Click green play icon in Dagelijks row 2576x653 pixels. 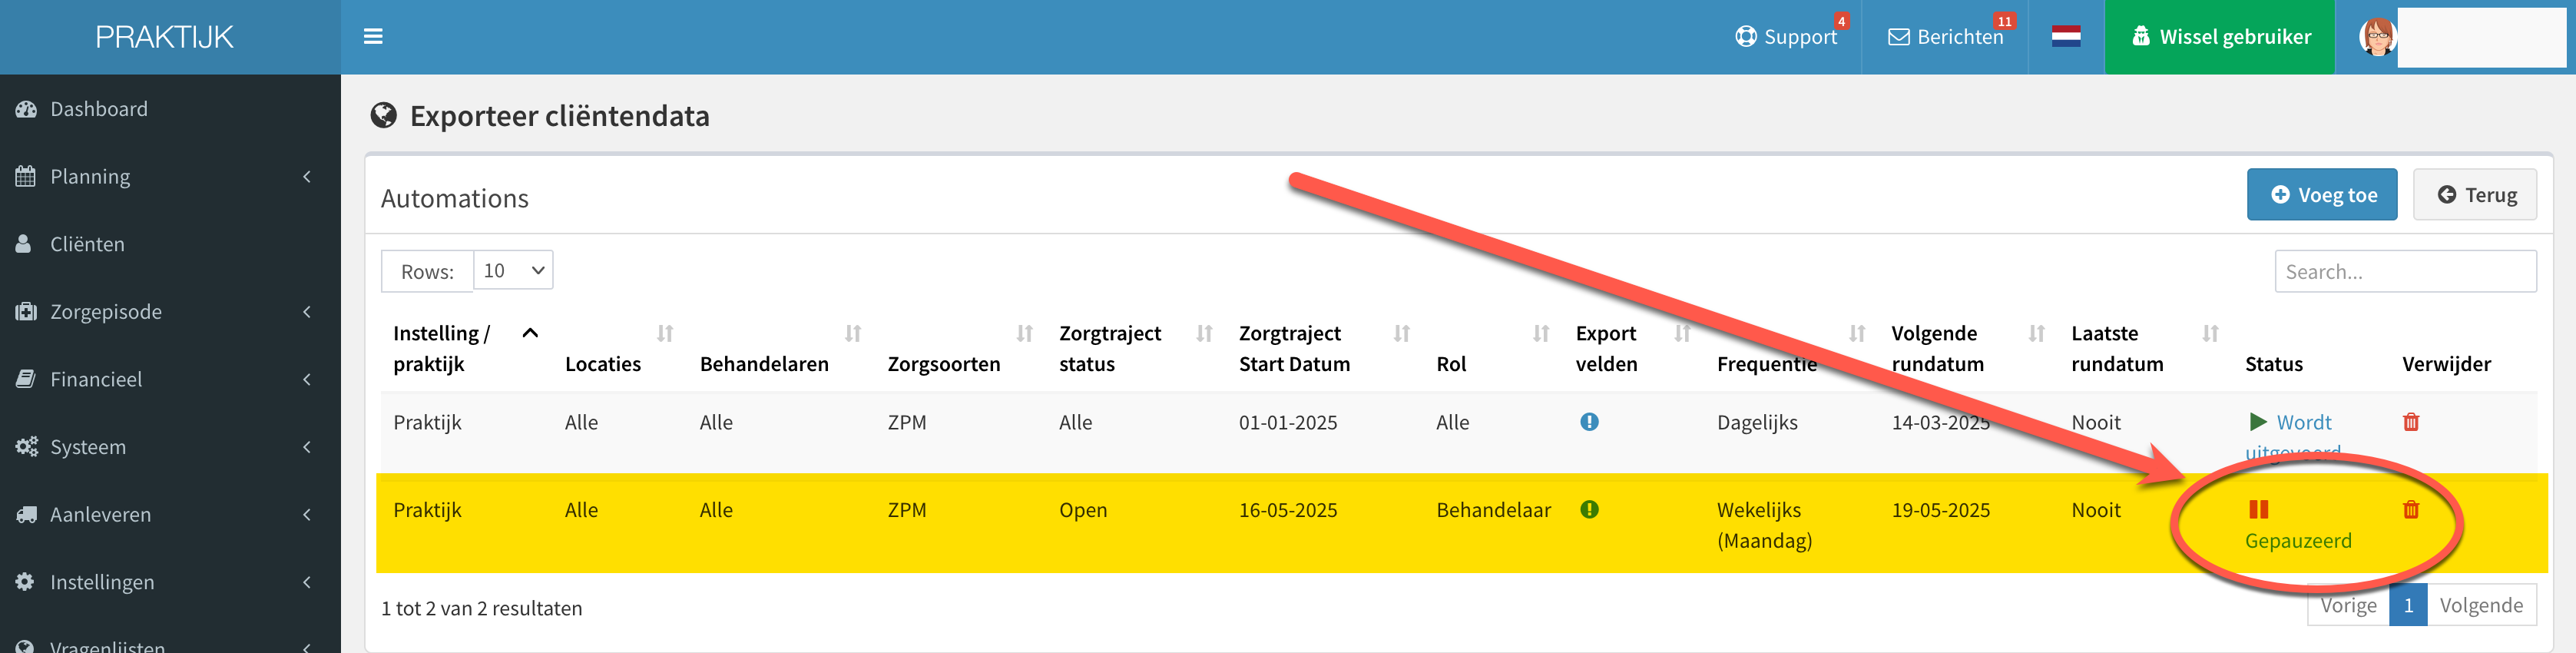click(2258, 422)
